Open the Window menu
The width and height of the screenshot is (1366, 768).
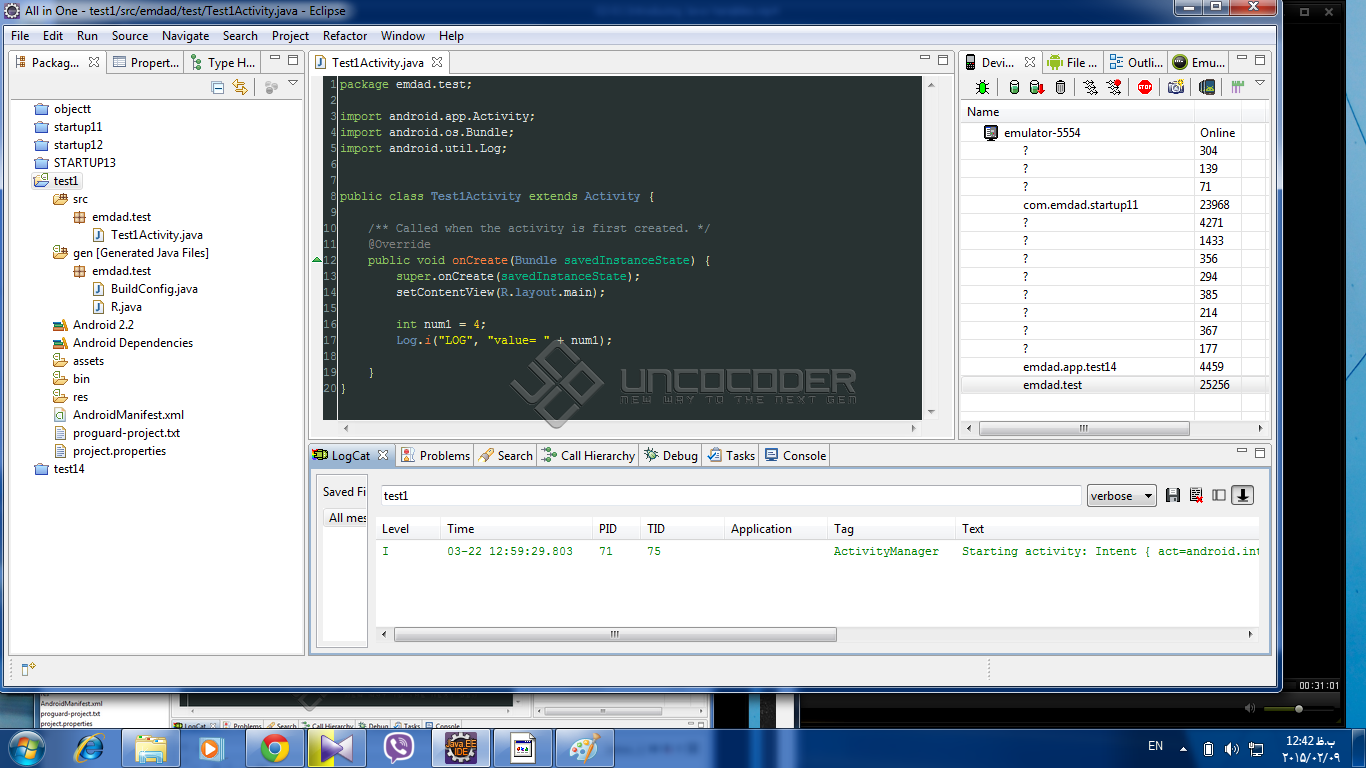tap(403, 36)
